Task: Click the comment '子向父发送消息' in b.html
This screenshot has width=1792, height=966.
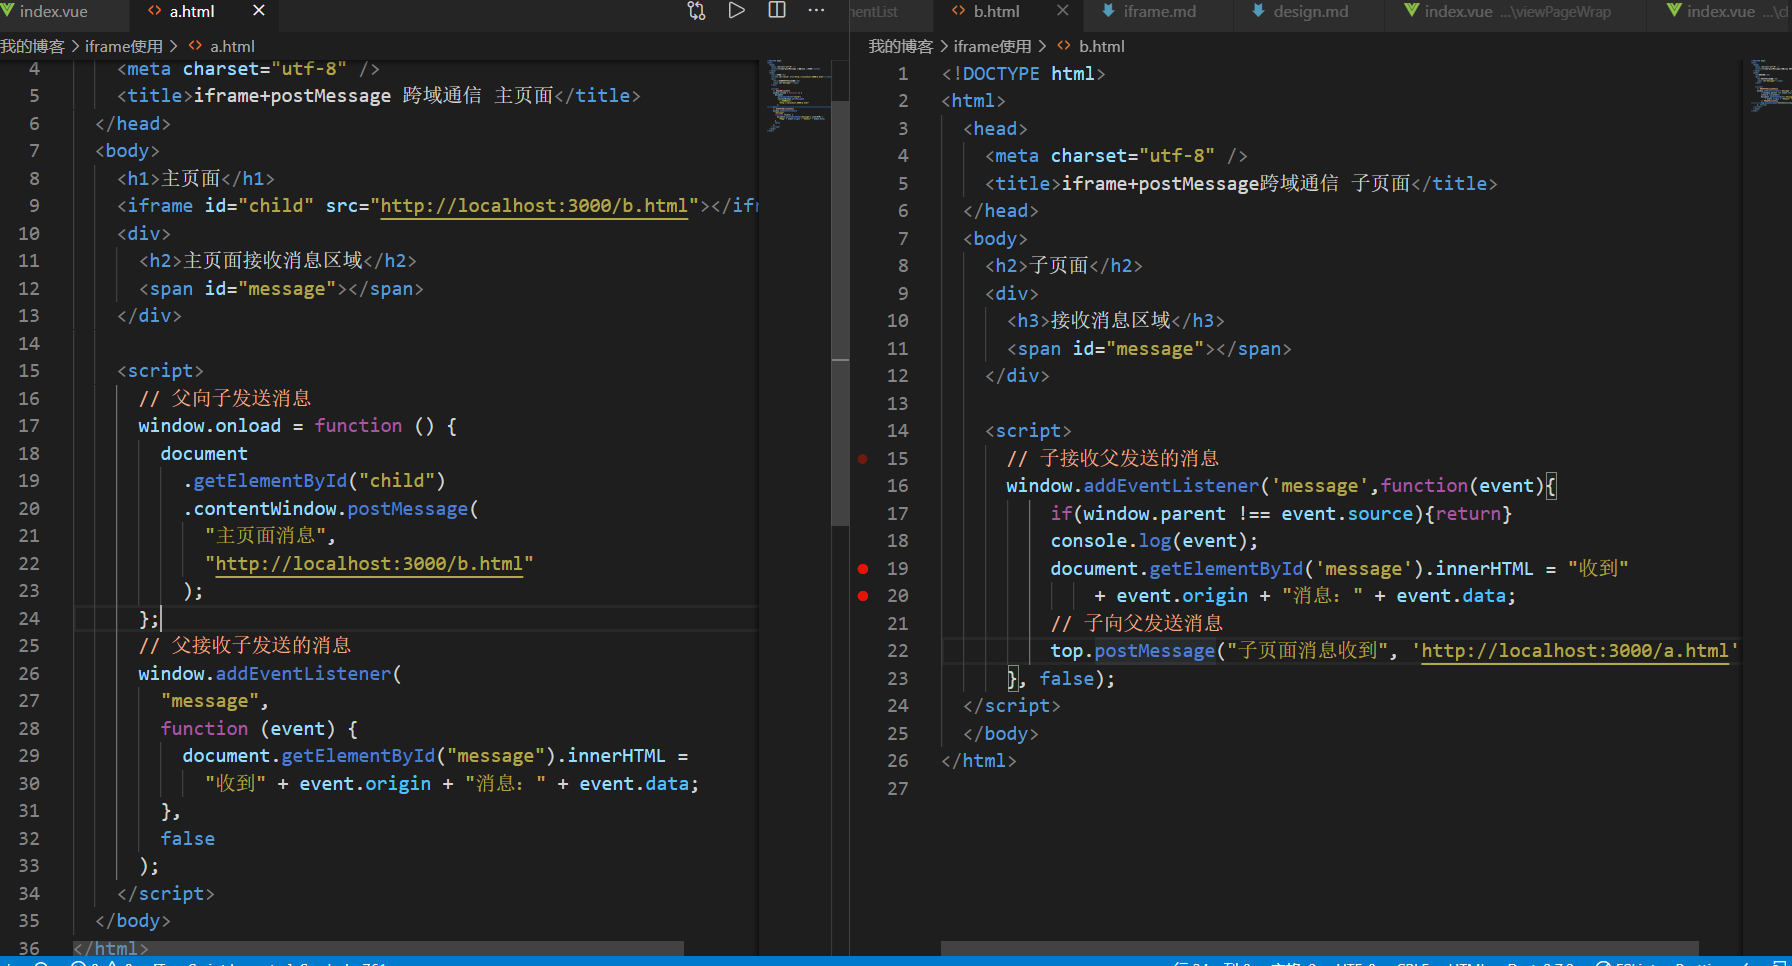Action: pyautogui.click(x=1153, y=624)
